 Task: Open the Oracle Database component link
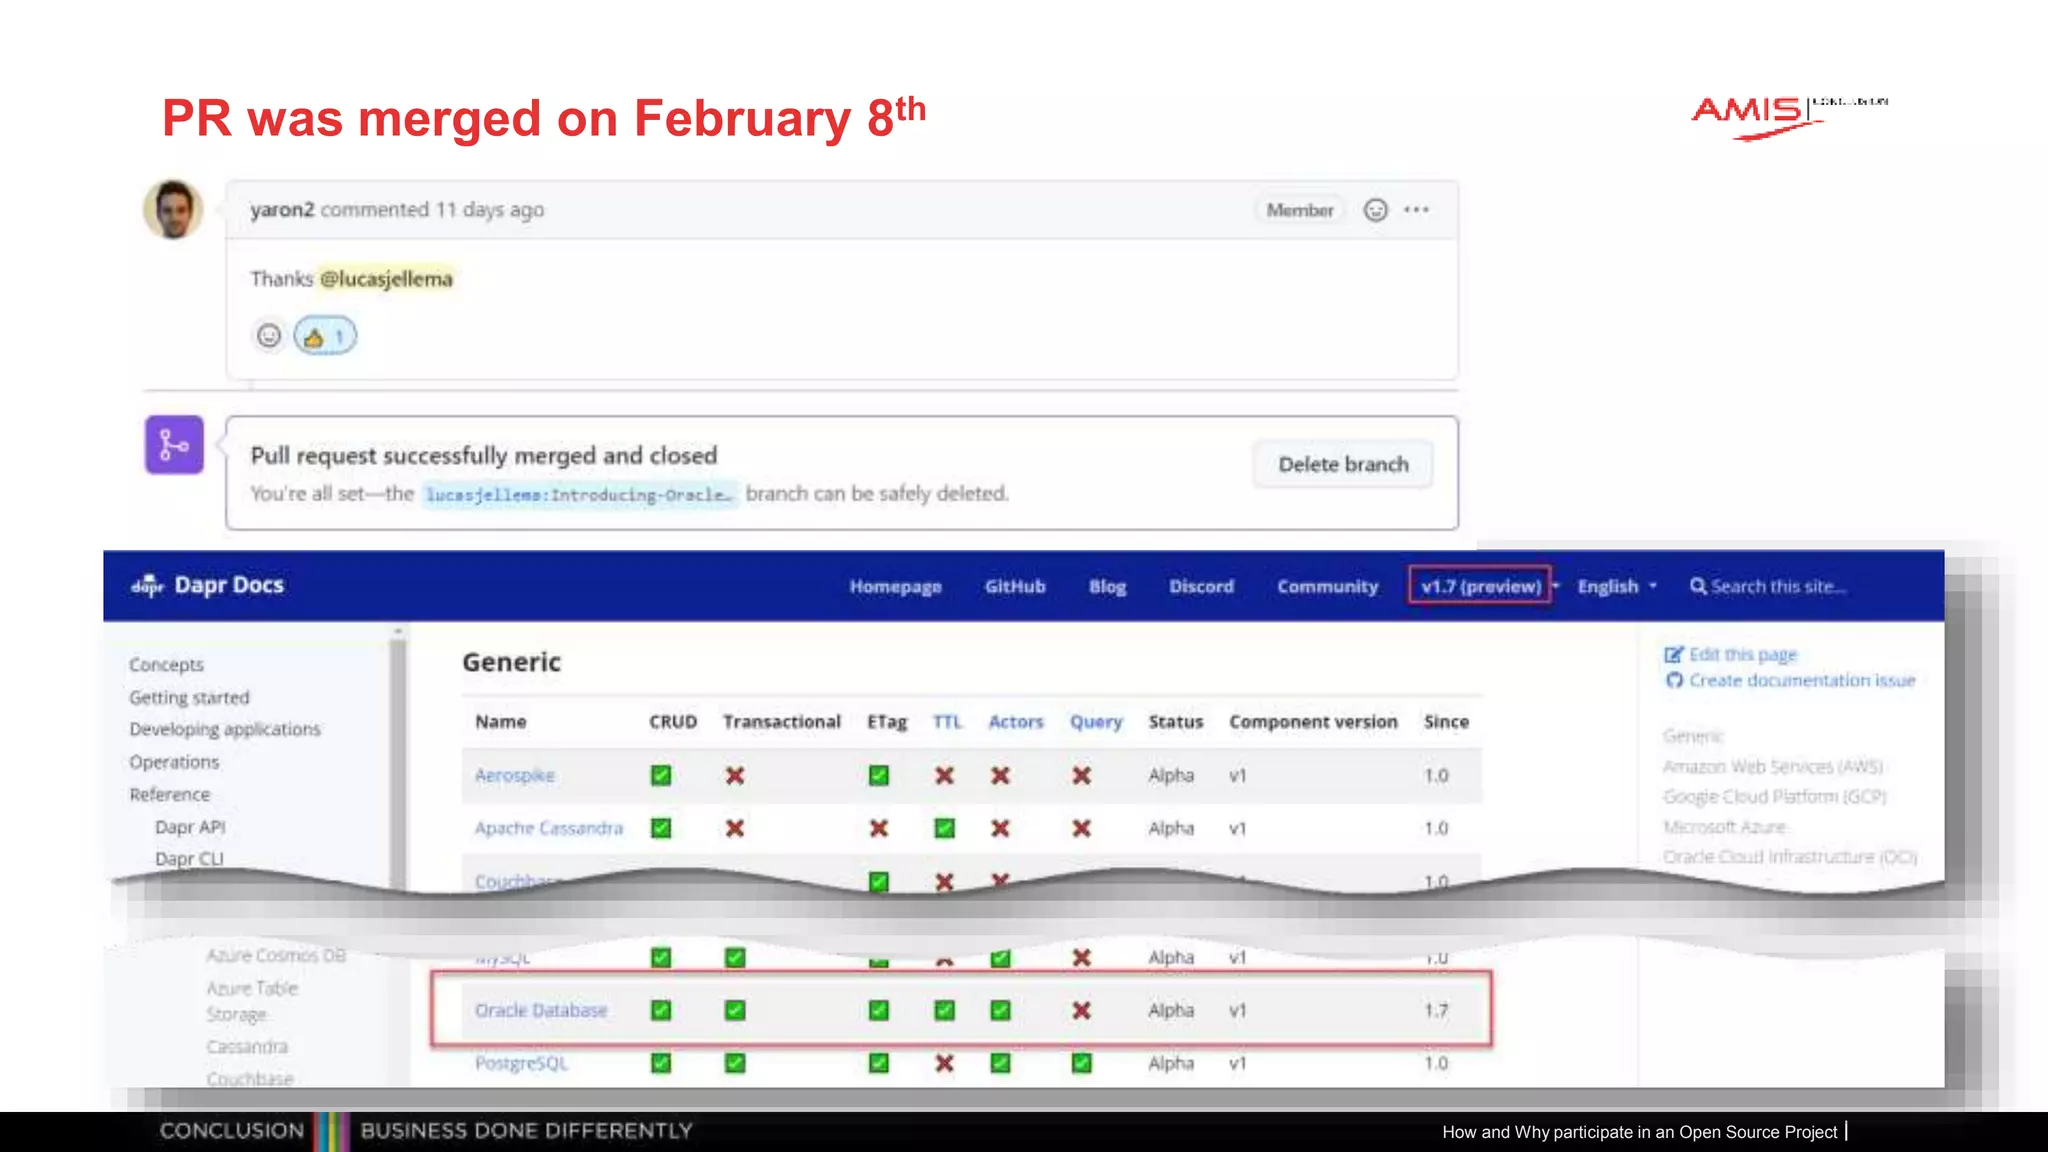[541, 1011]
